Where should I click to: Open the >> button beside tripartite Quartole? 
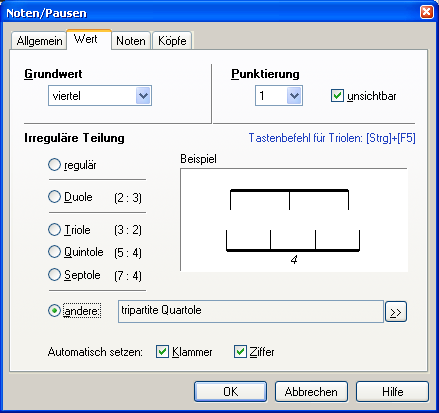(x=396, y=312)
